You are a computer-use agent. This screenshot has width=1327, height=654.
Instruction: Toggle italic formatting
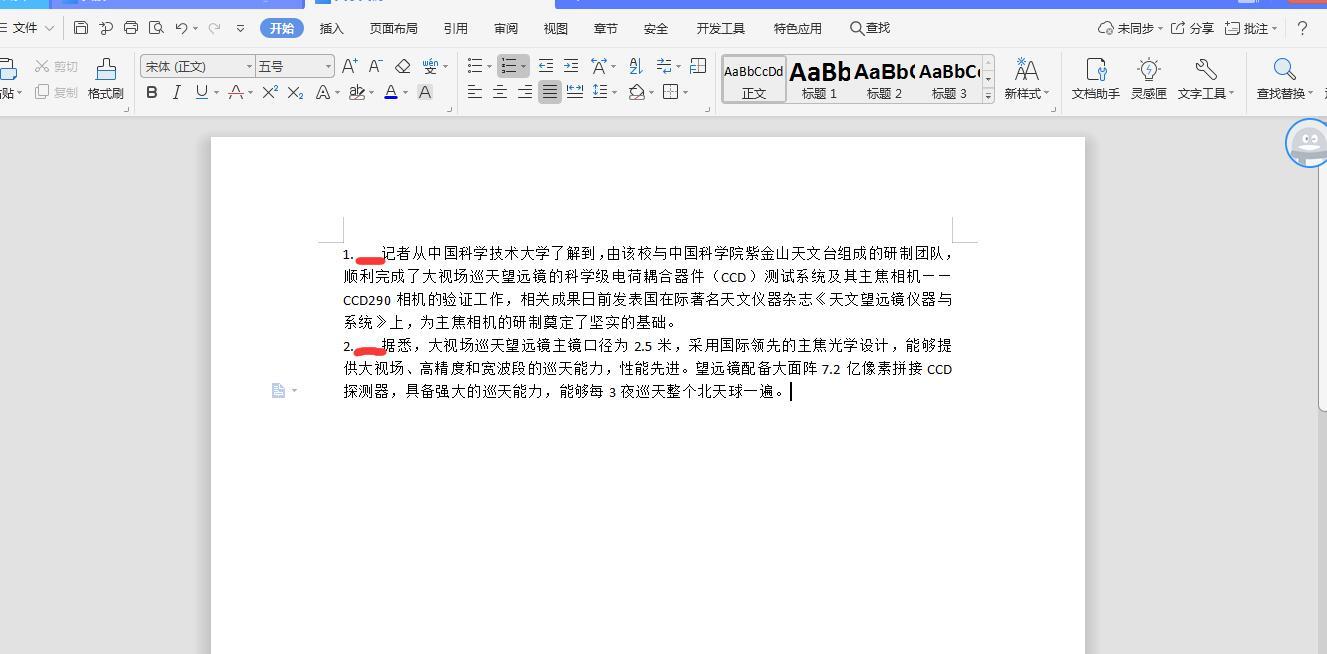177,92
